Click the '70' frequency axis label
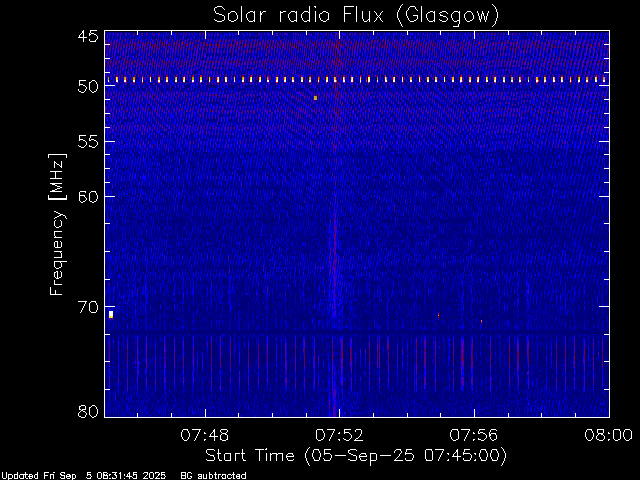This screenshot has width=640, height=480. [x=88, y=307]
